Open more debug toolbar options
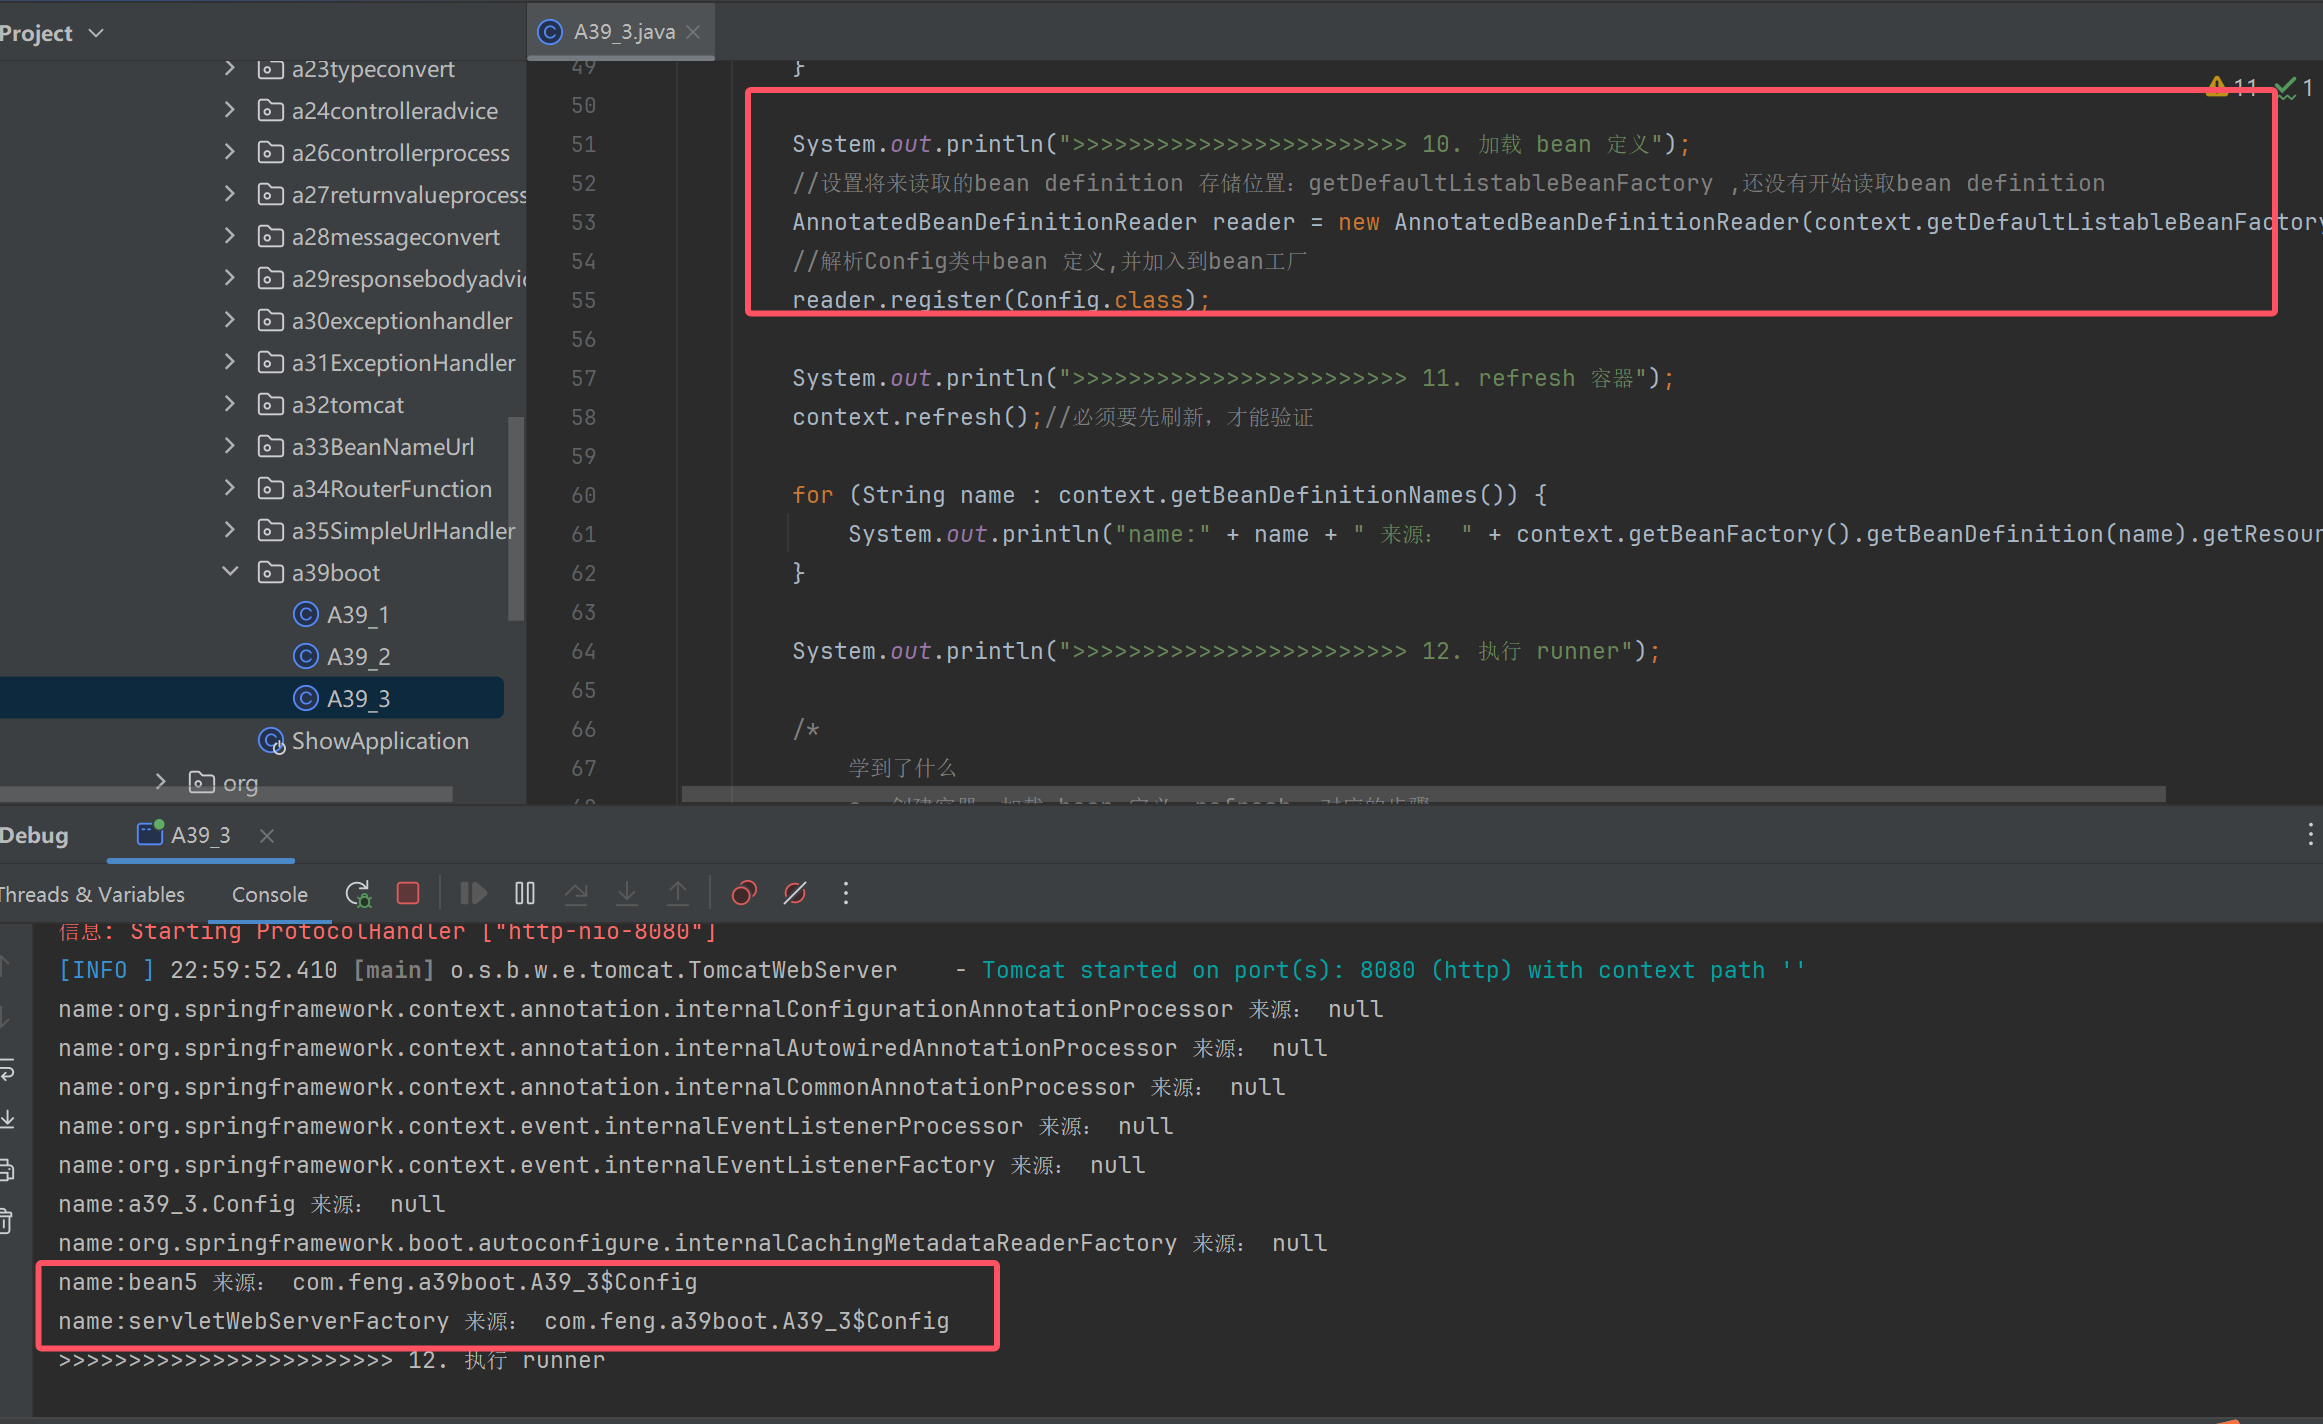Image resolution: width=2323 pixels, height=1424 pixels. click(x=846, y=893)
